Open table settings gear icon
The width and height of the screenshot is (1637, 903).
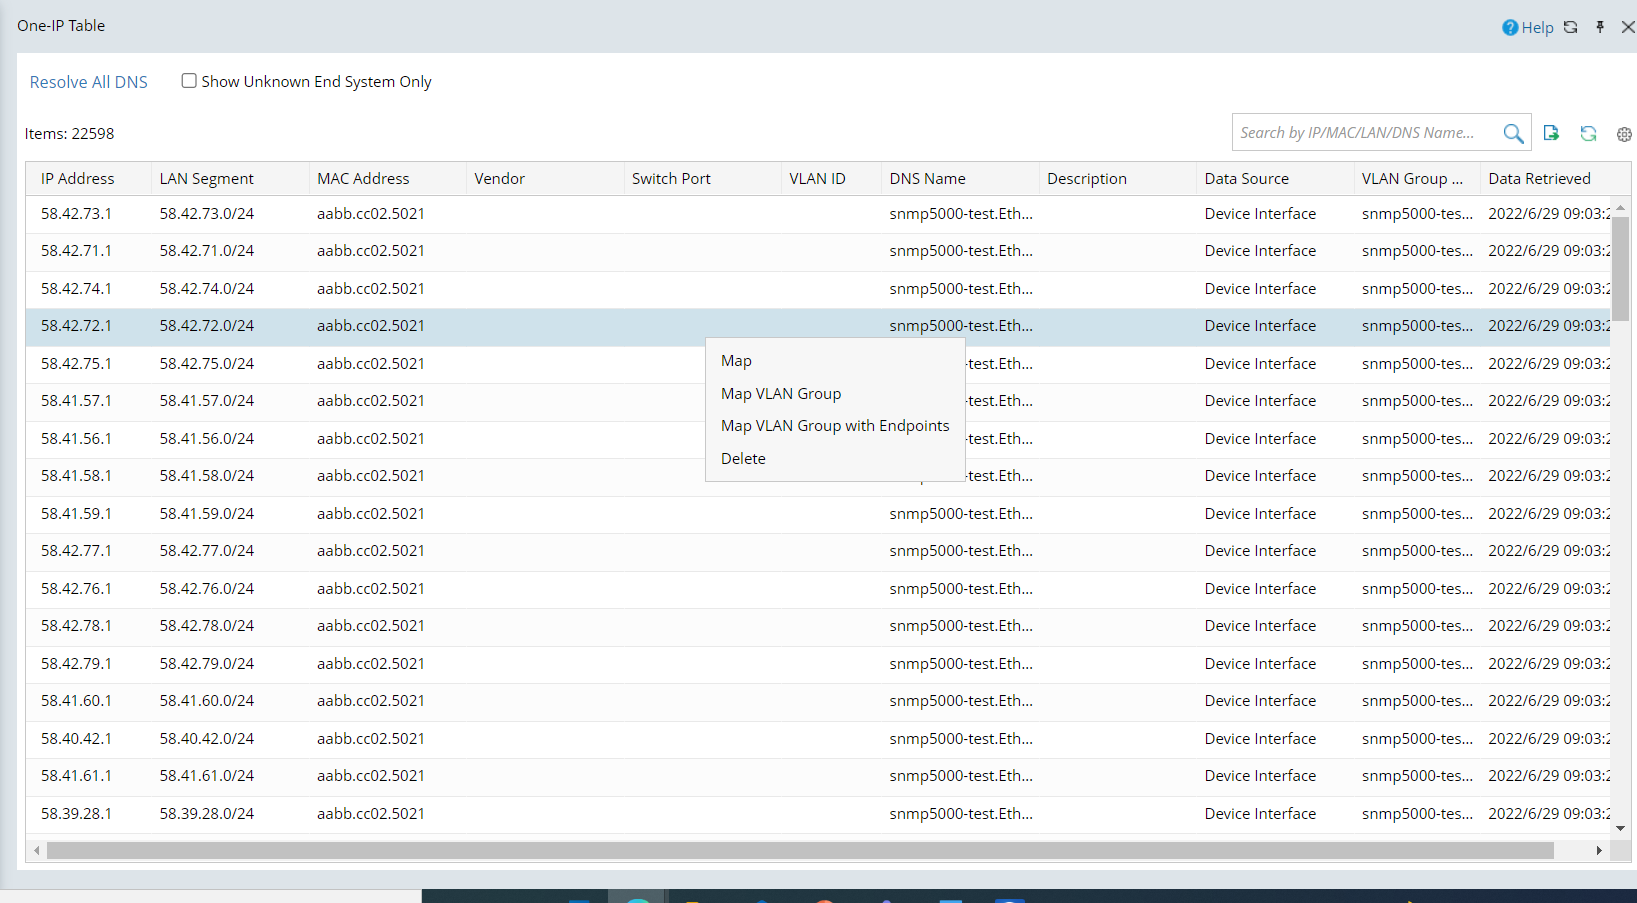(x=1624, y=134)
